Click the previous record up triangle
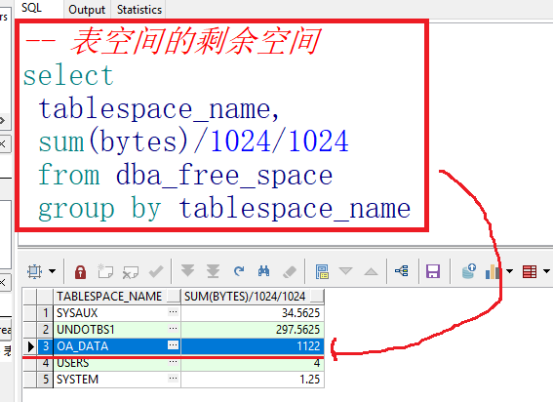The width and height of the screenshot is (554, 403). tap(371, 271)
